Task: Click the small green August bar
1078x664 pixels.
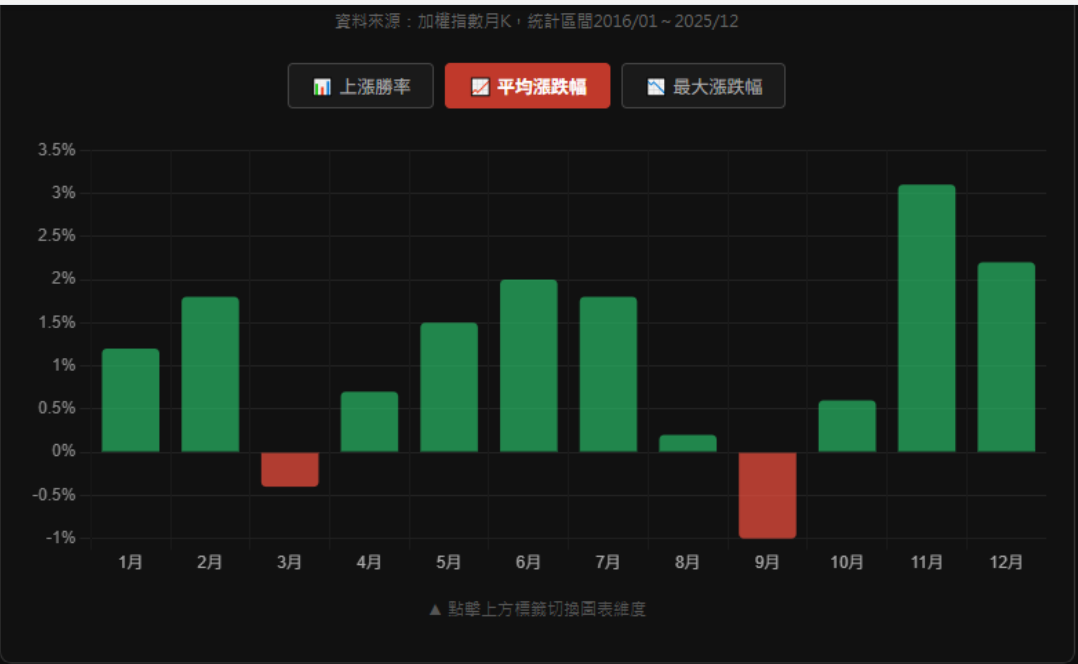Action: [688, 443]
